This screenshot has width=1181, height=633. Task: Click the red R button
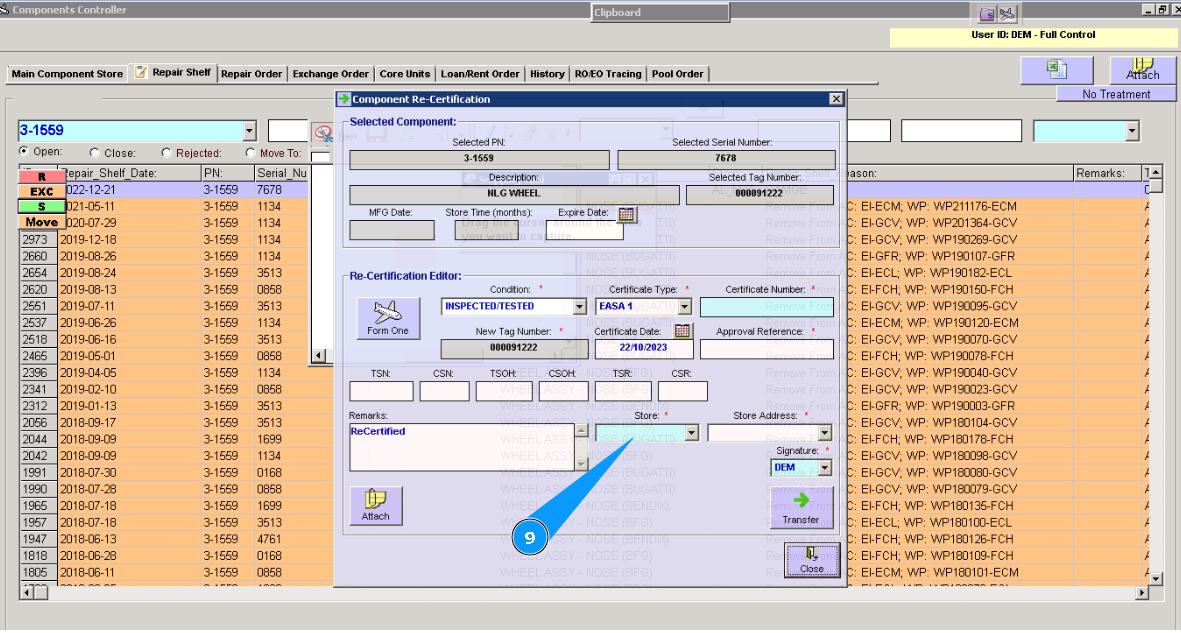pos(41,176)
